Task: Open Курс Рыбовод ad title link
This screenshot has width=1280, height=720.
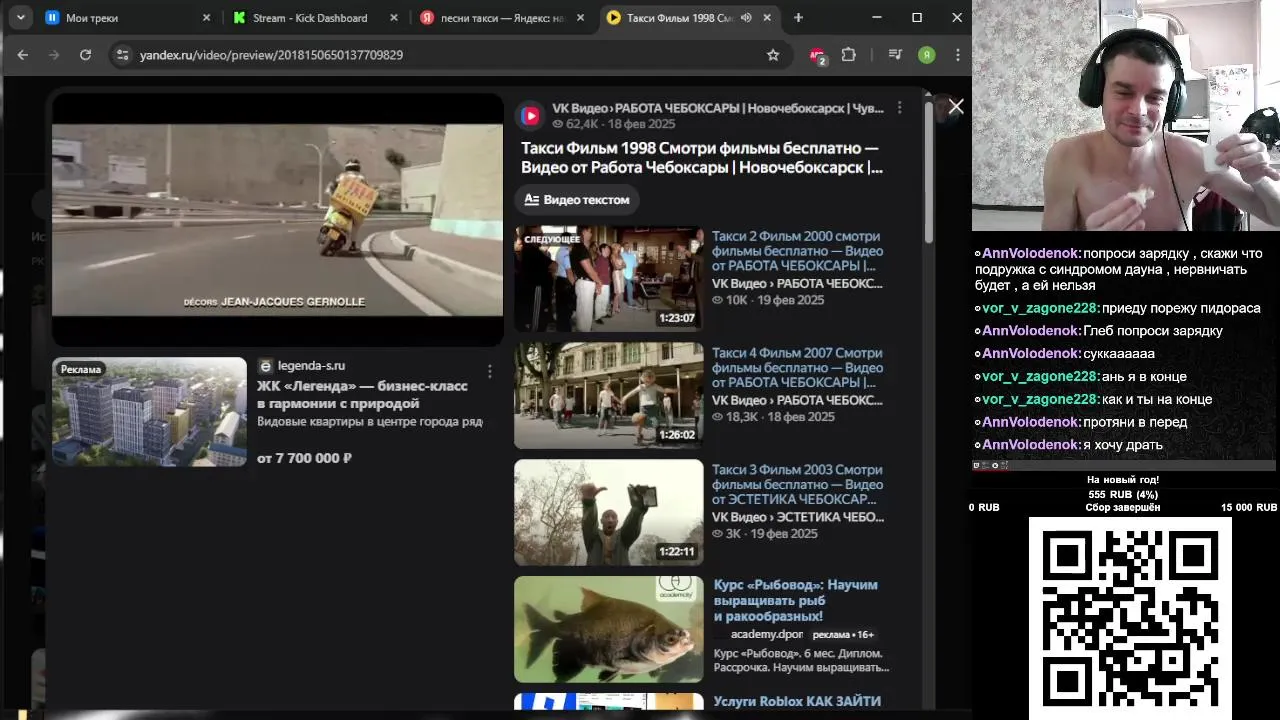Action: [x=796, y=600]
